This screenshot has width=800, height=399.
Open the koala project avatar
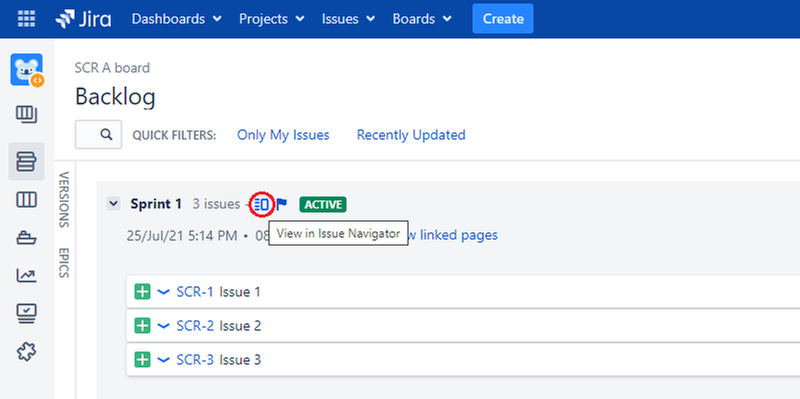[27, 70]
